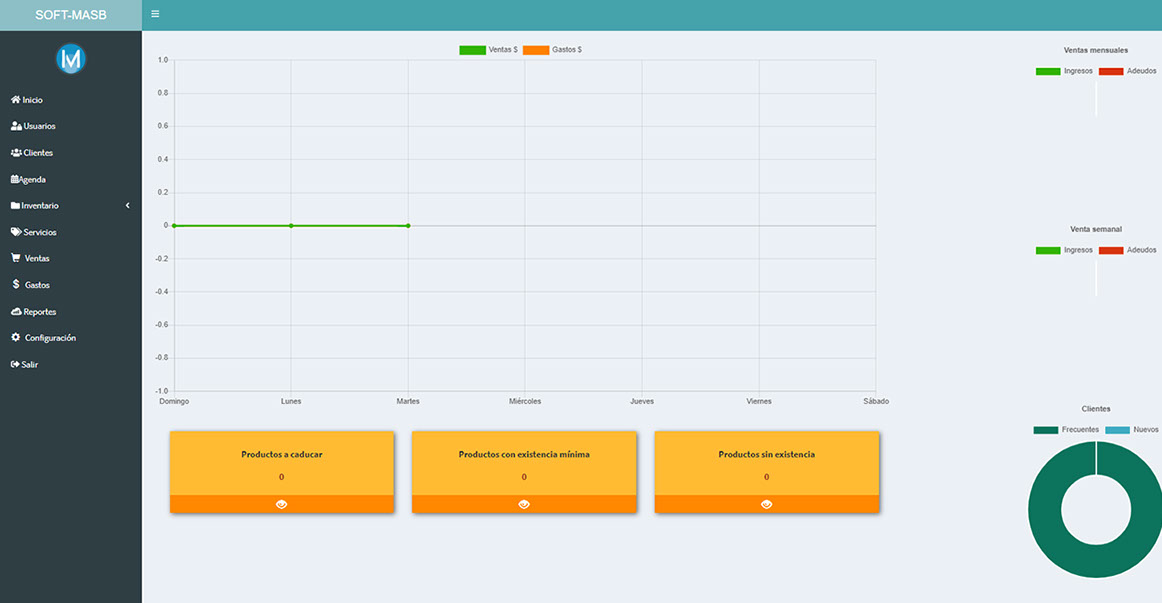
Task: Click the dollar sign icon for Gastos
Action: click(15, 285)
